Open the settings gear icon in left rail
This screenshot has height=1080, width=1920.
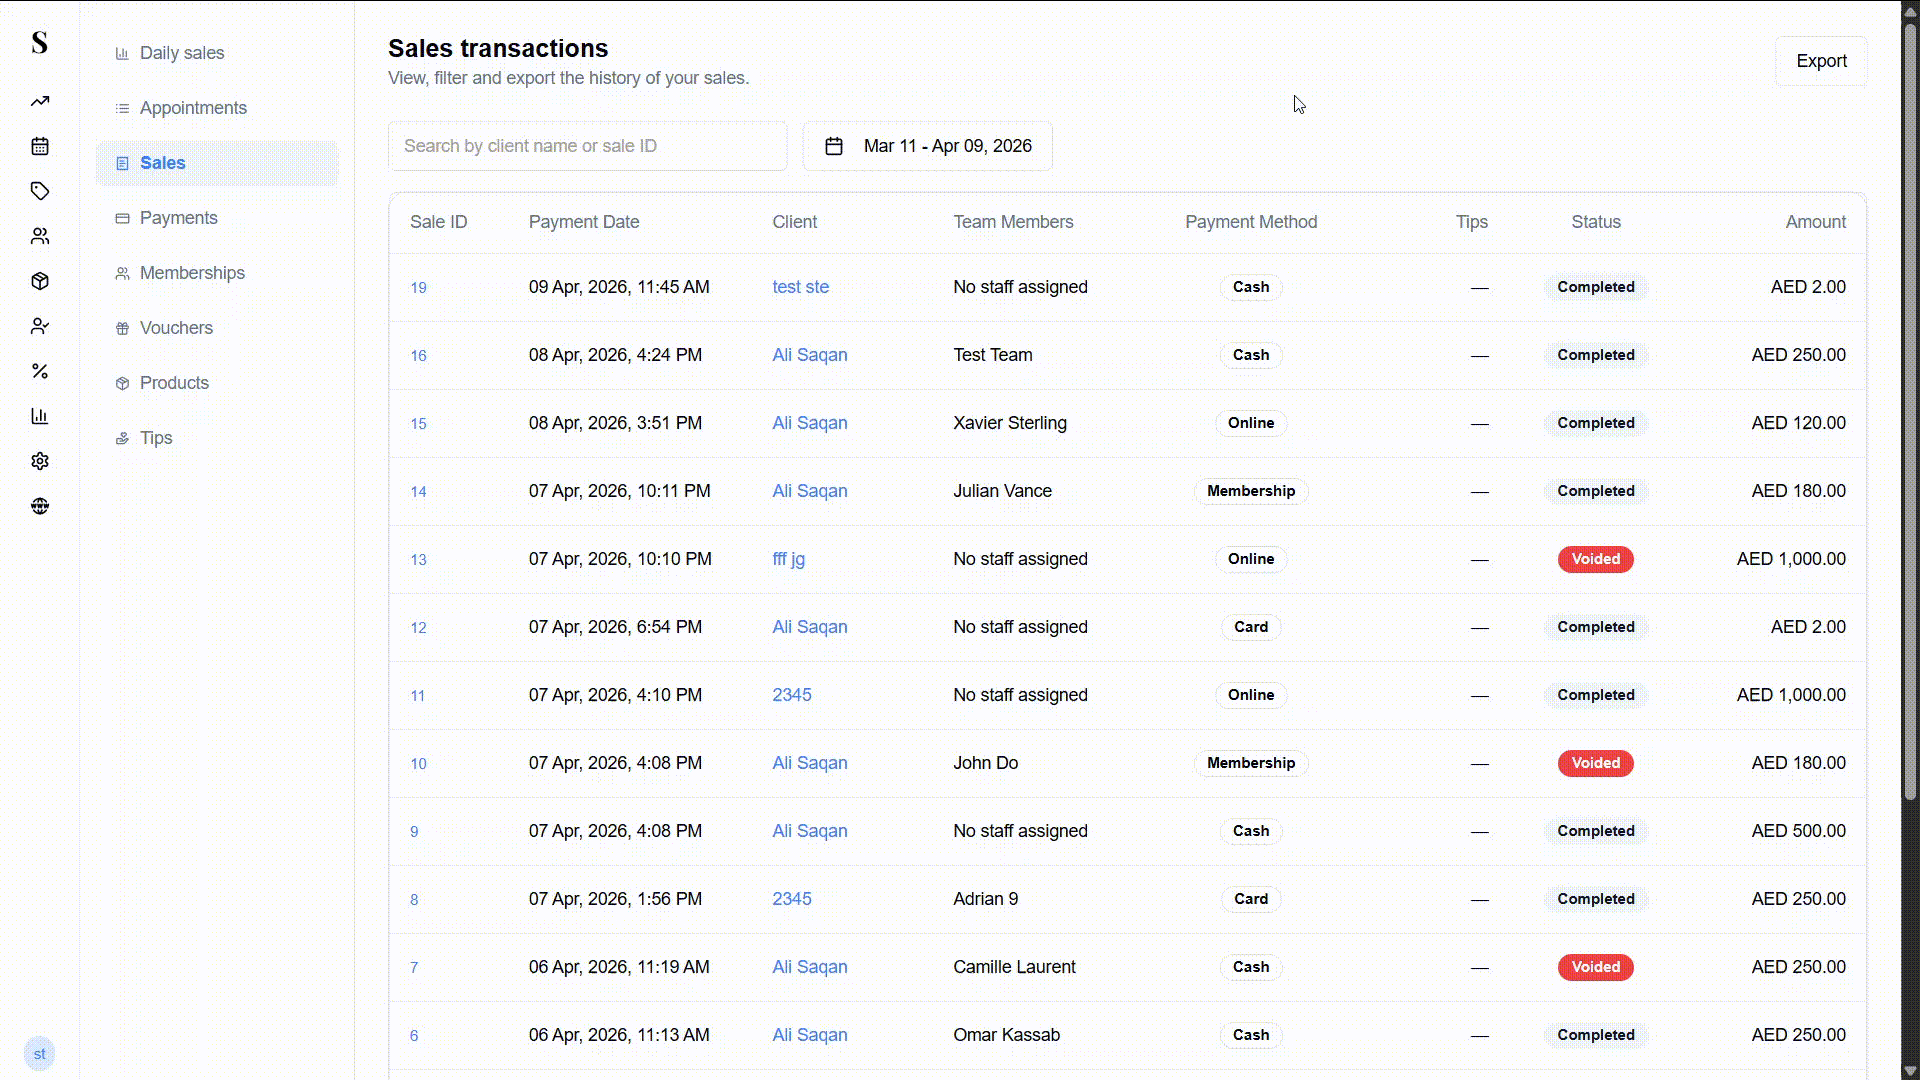(40, 461)
